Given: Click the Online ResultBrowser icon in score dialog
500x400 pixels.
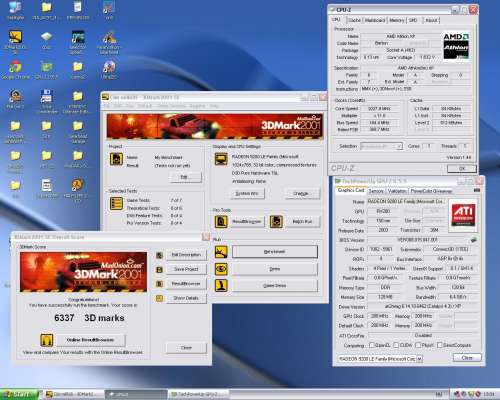Looking at the screenshot, I should pyautogui.click(x=46, y=340).
